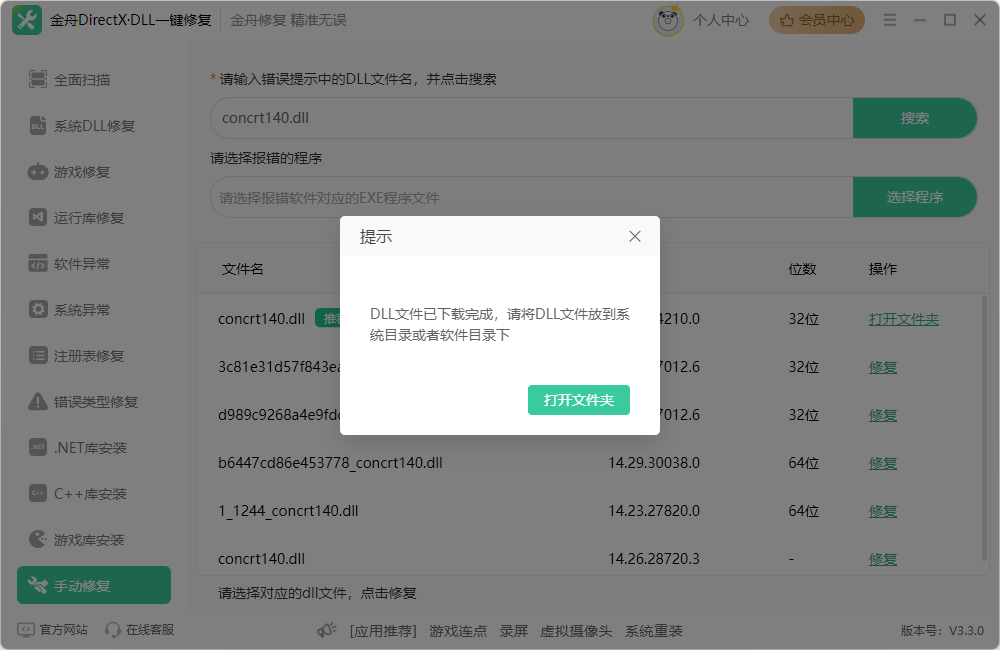Click the 系统异常 gear icon
Screen dimensions: 1000x650
[x=38, y=309]
